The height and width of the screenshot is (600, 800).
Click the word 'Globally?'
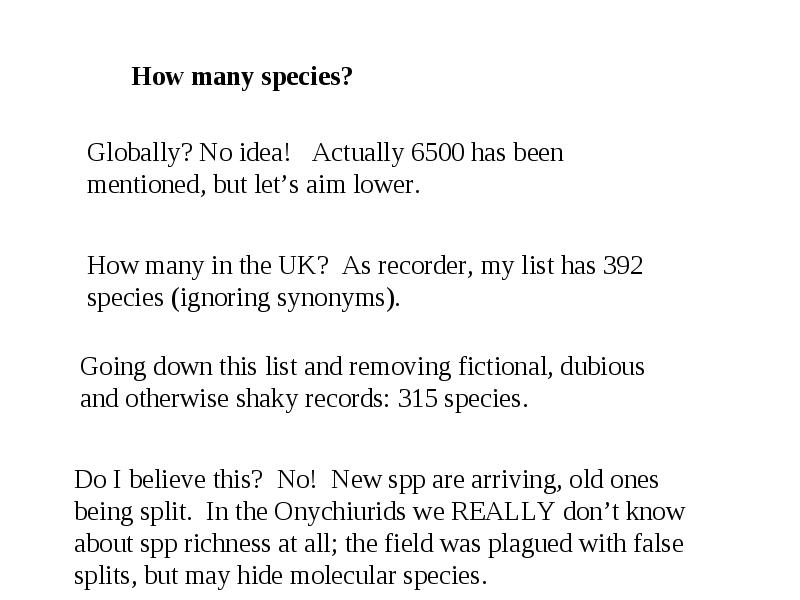(x=140, y=153)
